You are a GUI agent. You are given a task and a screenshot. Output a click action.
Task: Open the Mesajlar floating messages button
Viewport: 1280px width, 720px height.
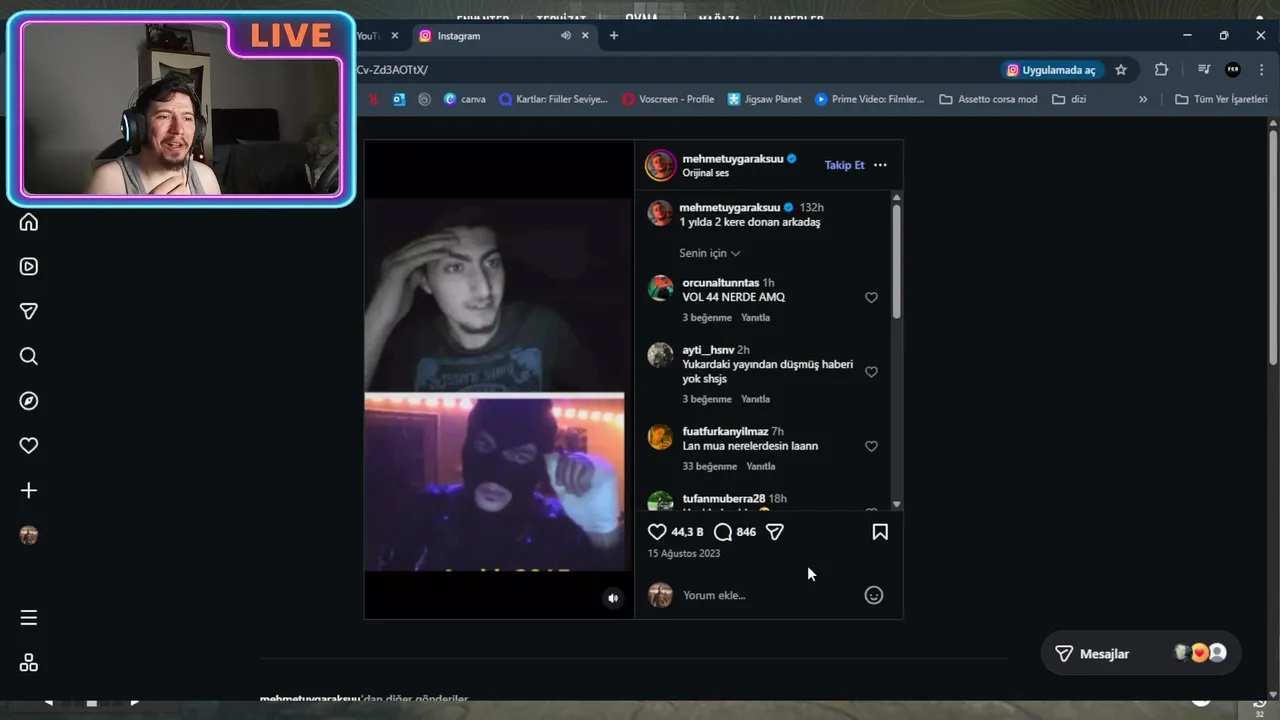tap(1141, 653)
